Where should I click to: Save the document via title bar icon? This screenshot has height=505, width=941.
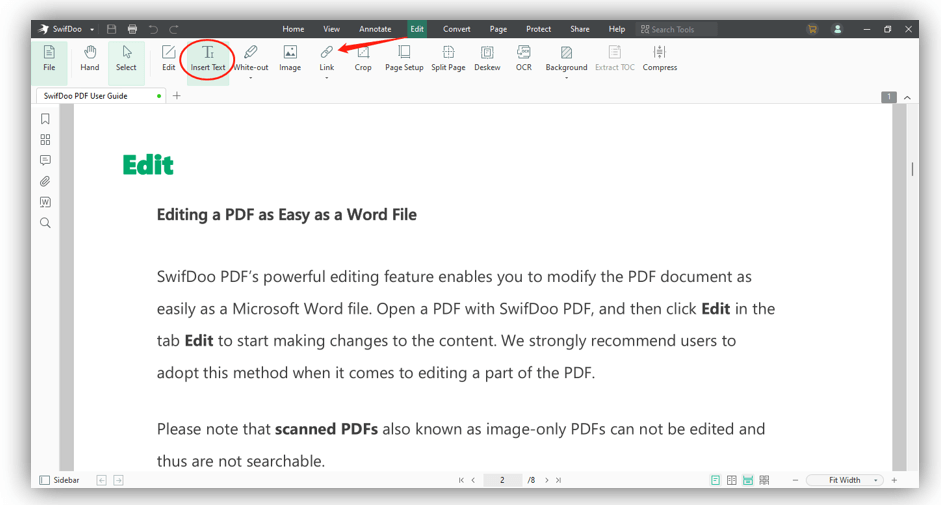112,29
